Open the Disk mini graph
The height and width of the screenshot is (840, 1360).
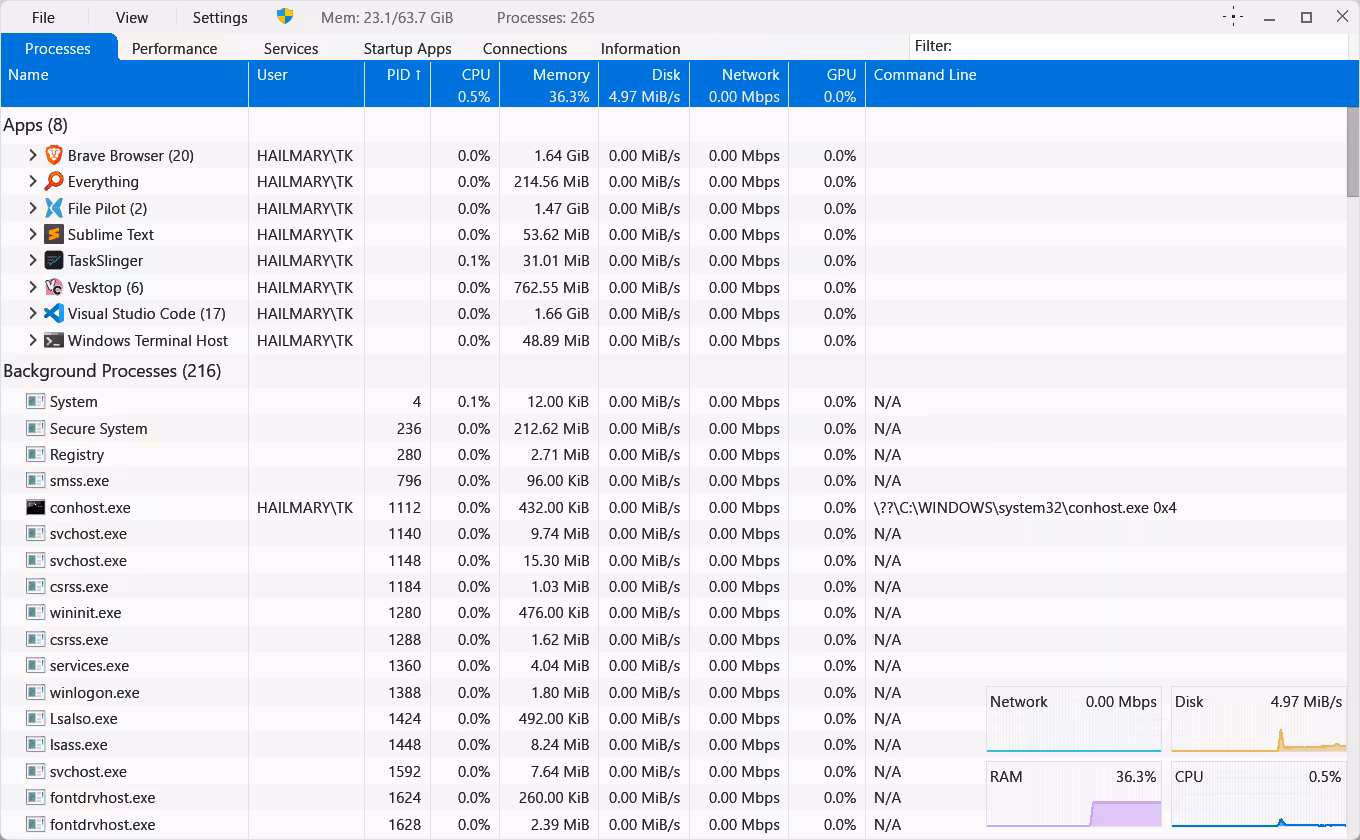click(1258, 719)
